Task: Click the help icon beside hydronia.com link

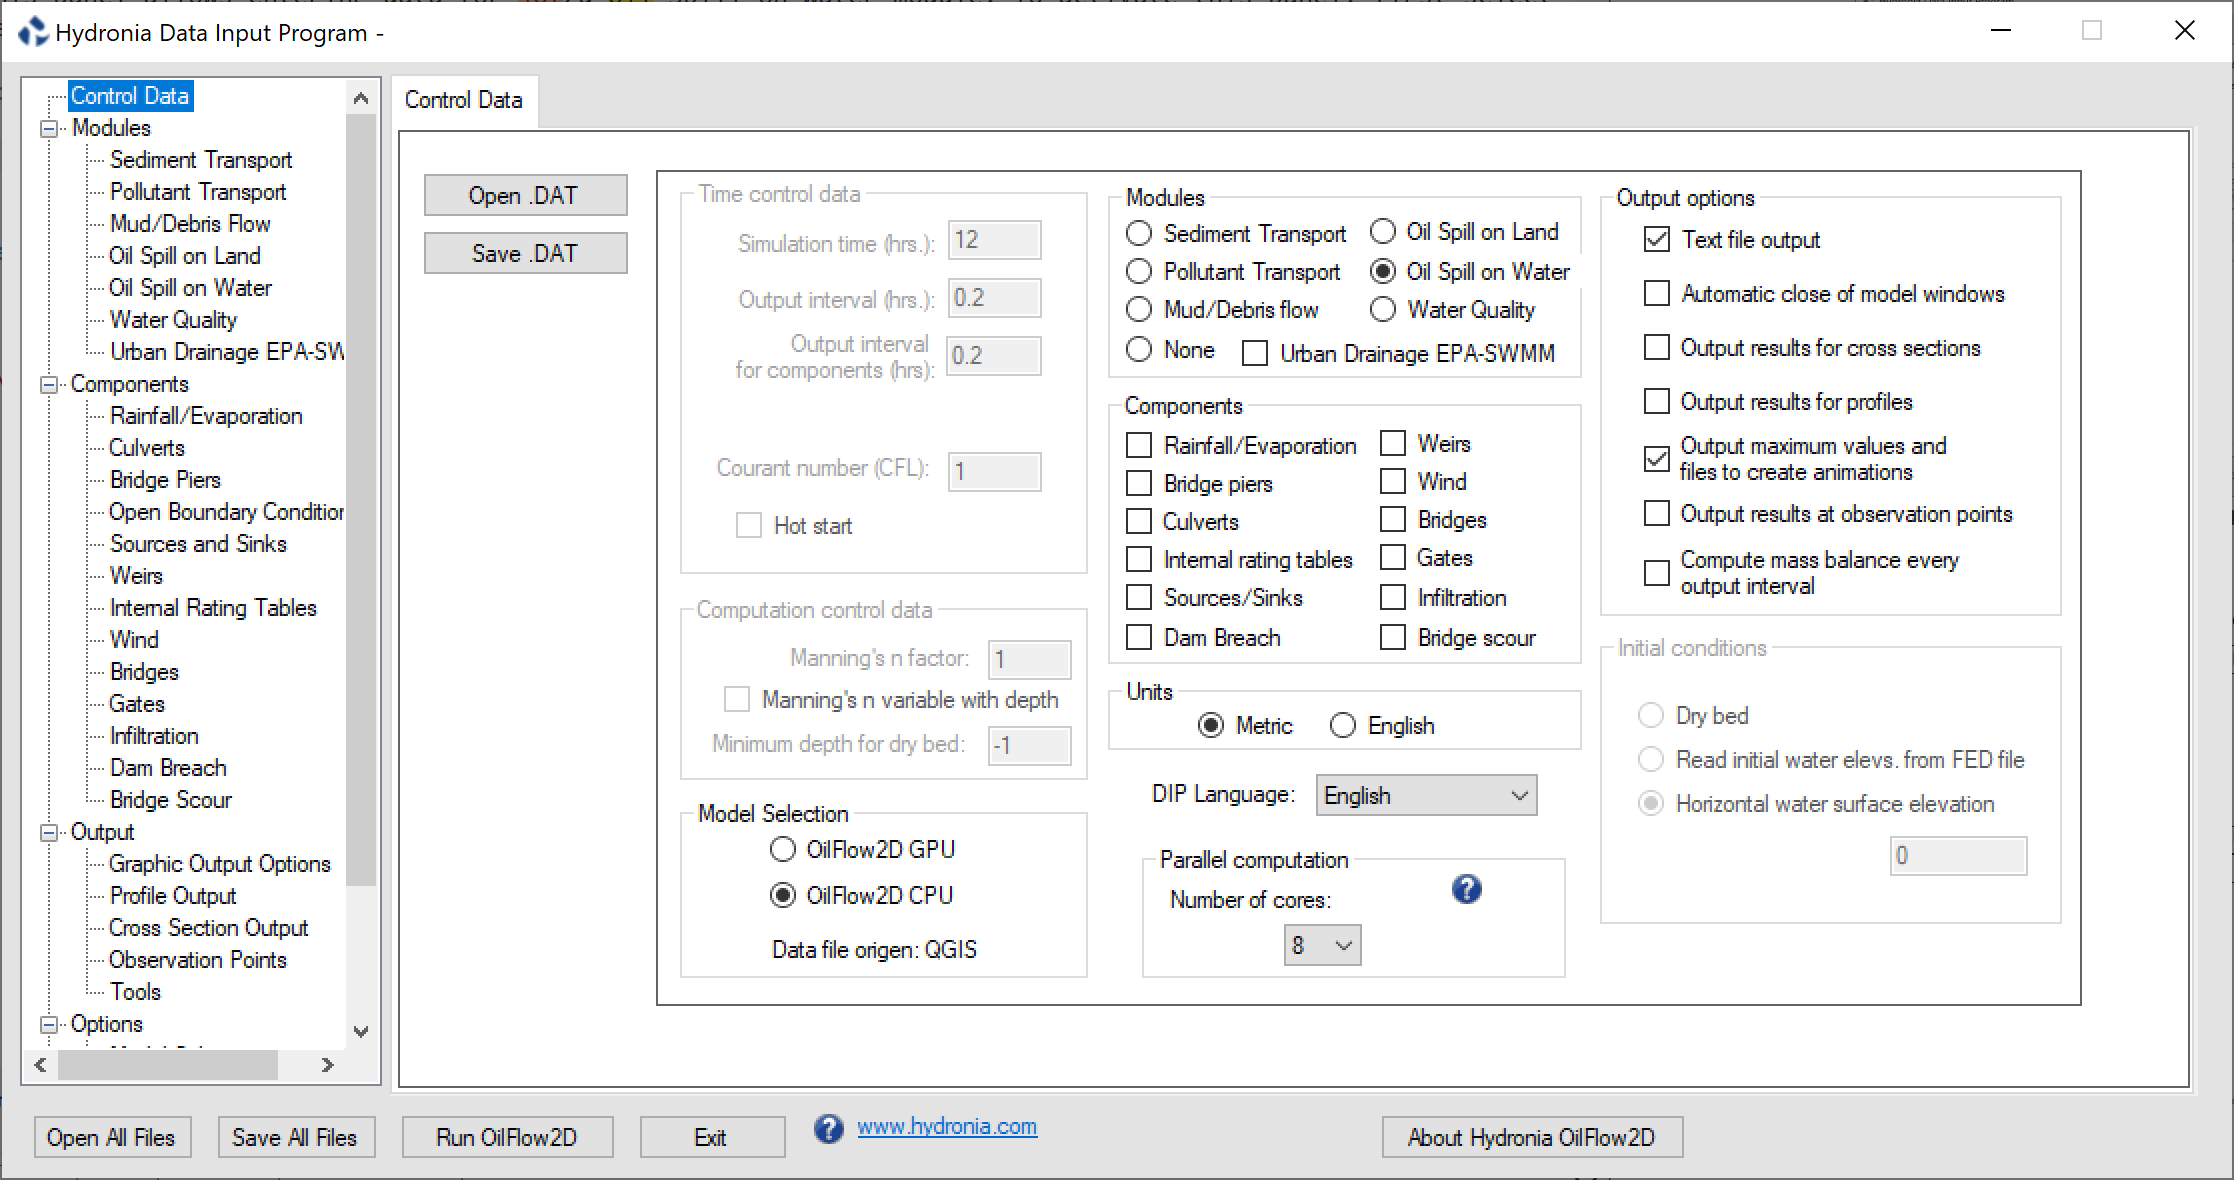Action: pos(828,1129)
